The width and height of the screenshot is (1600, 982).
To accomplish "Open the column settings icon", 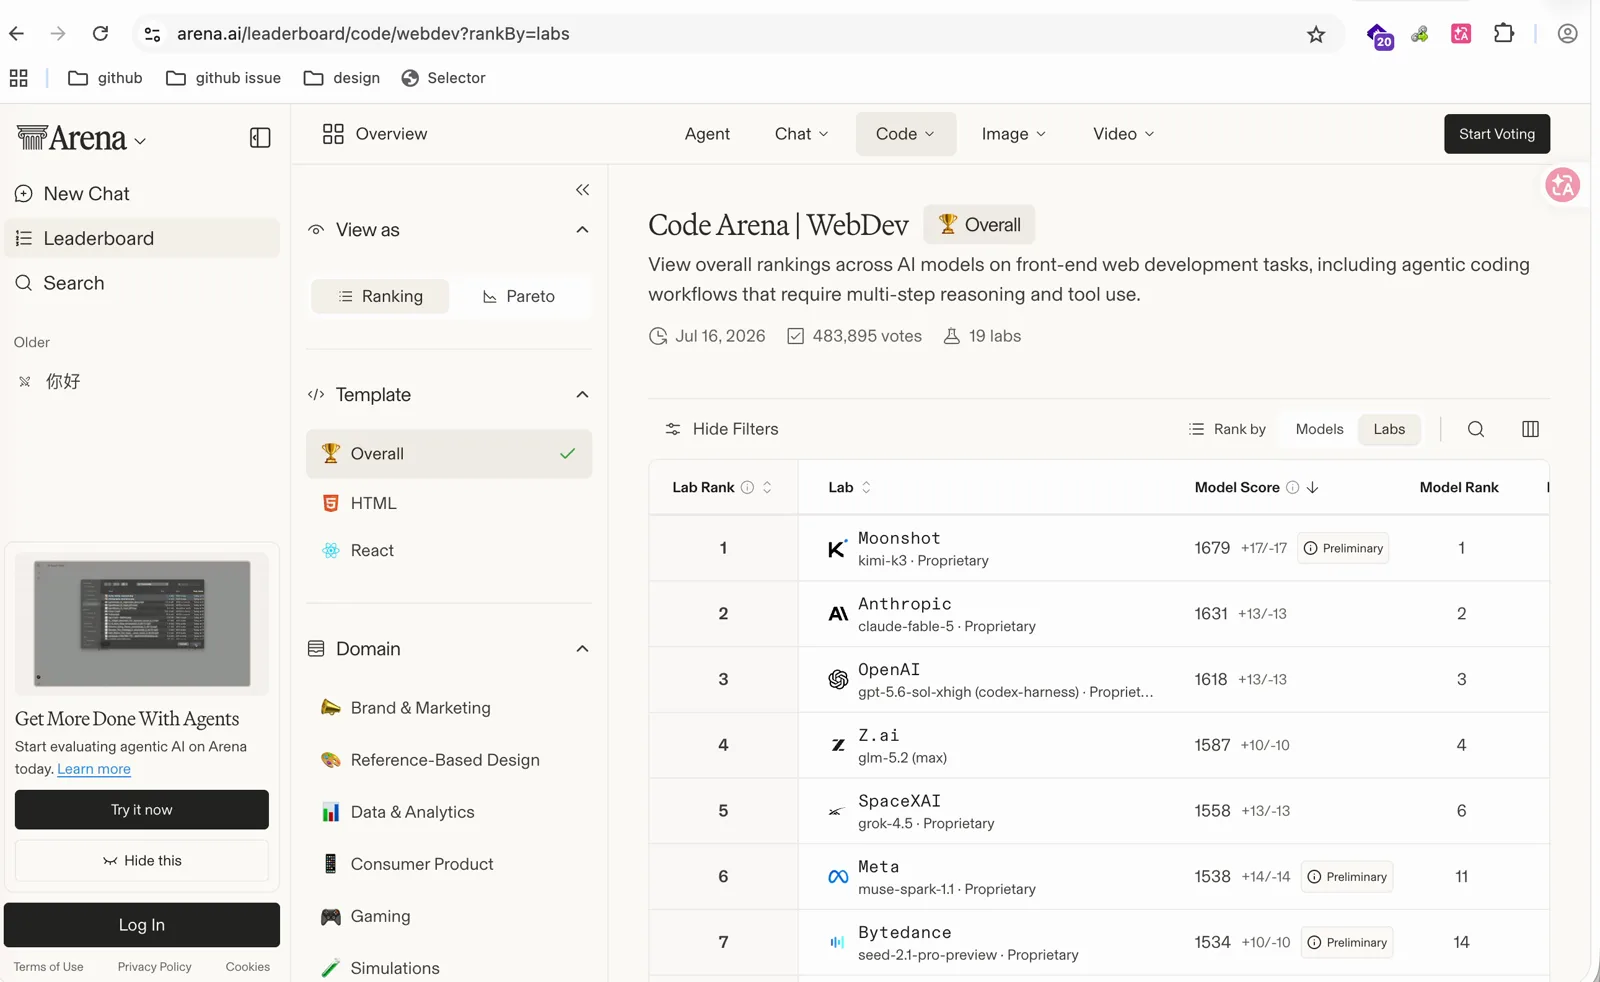I will click(1530, 429).
